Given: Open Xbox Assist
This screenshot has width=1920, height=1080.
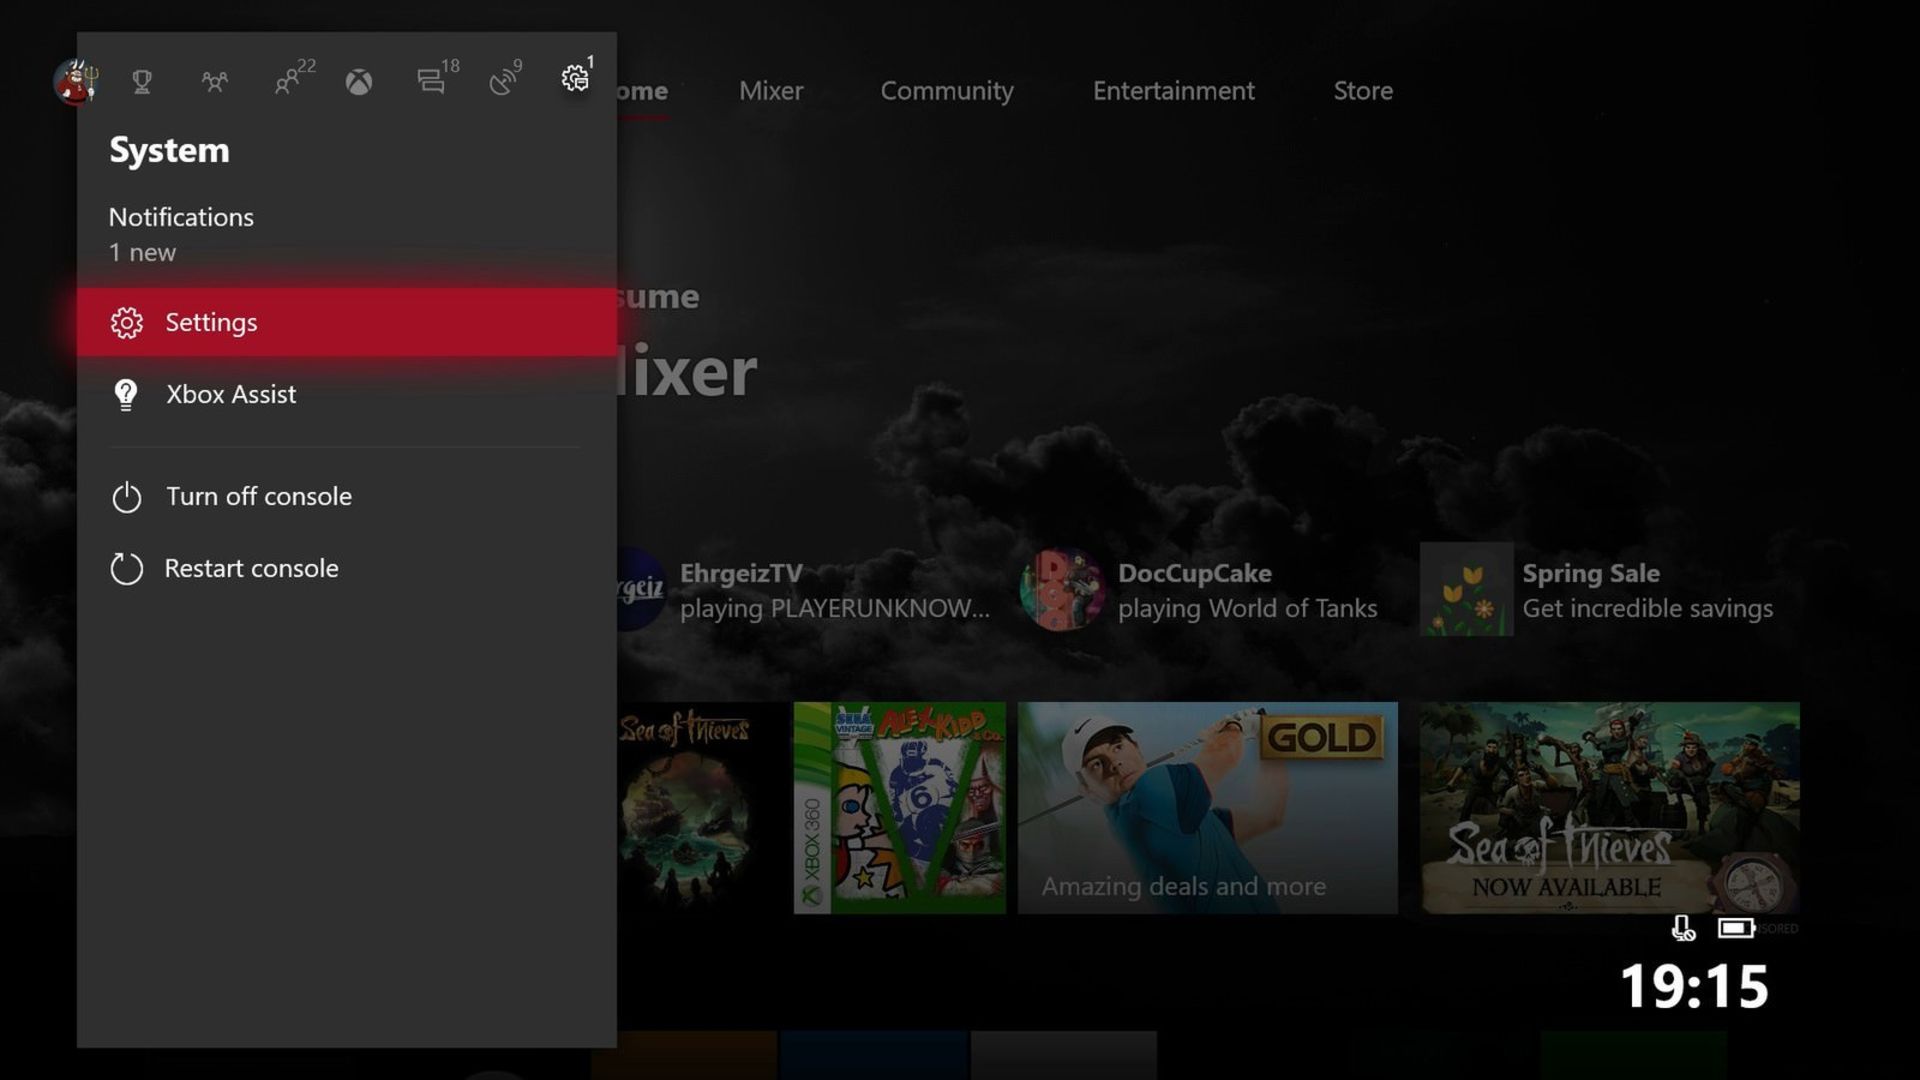Looking at the screenshot, I should pos(346,394).
